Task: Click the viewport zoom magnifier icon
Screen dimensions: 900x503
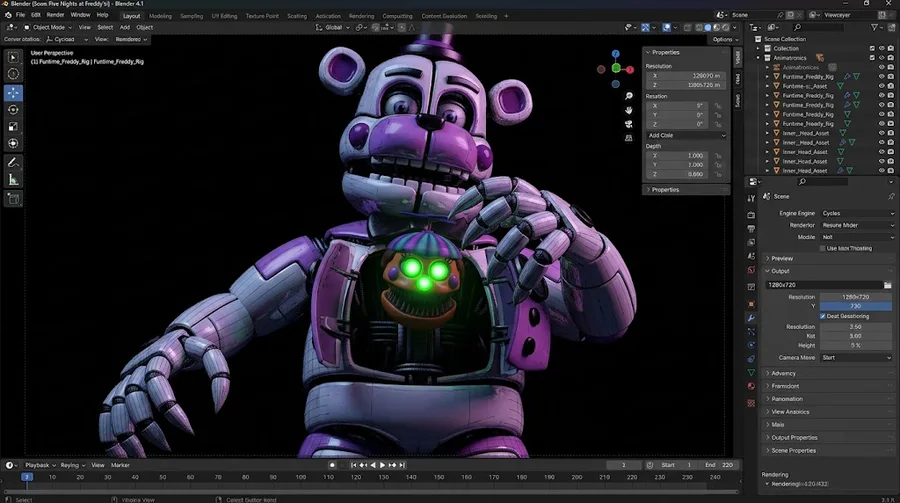Action: (629, 96)
